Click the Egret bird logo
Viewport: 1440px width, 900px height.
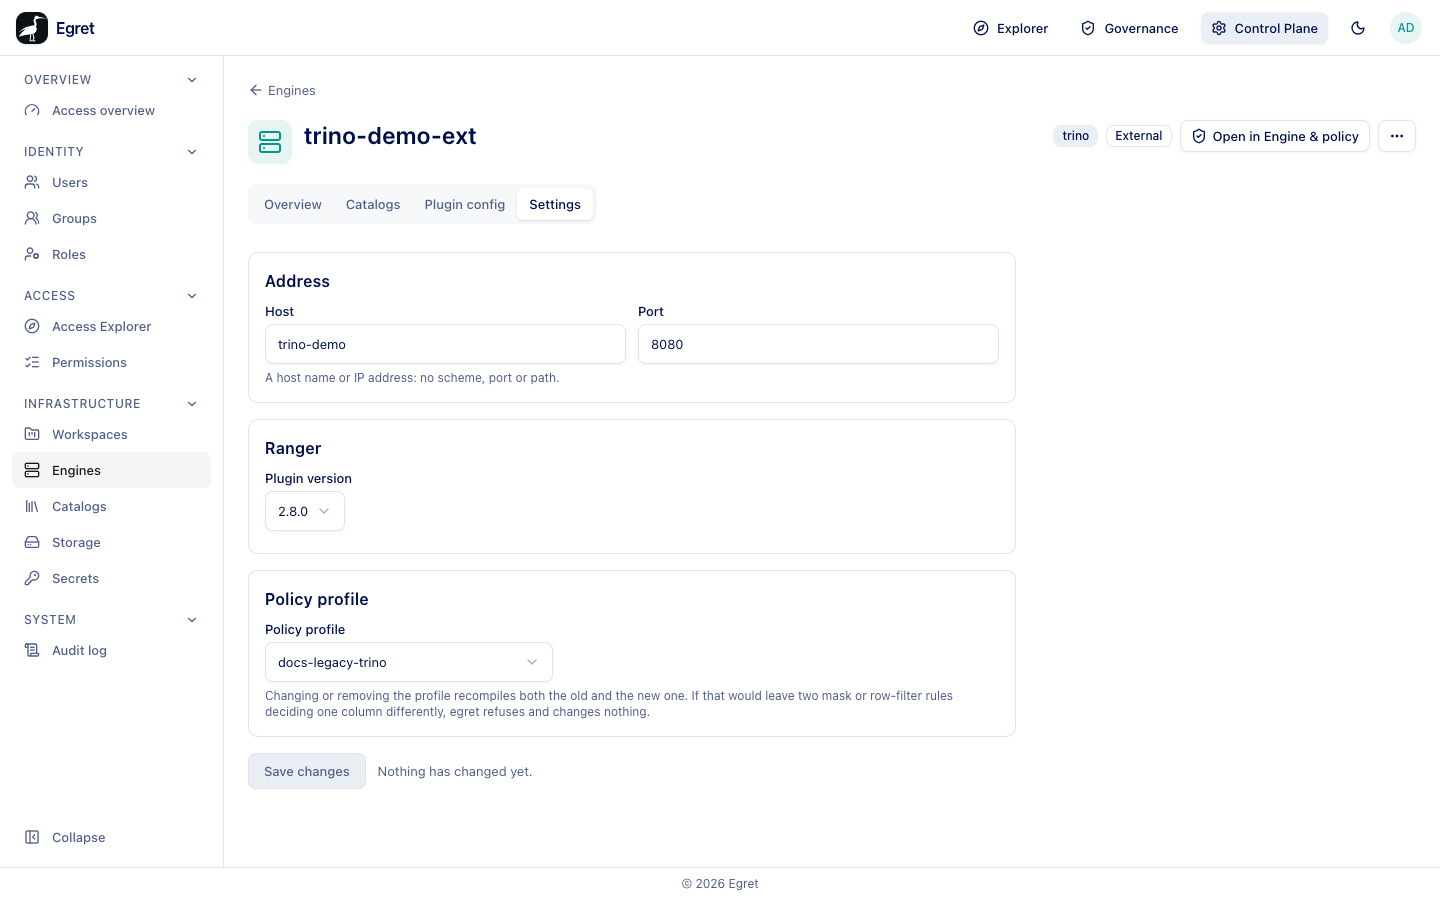(x=32, y=28)
